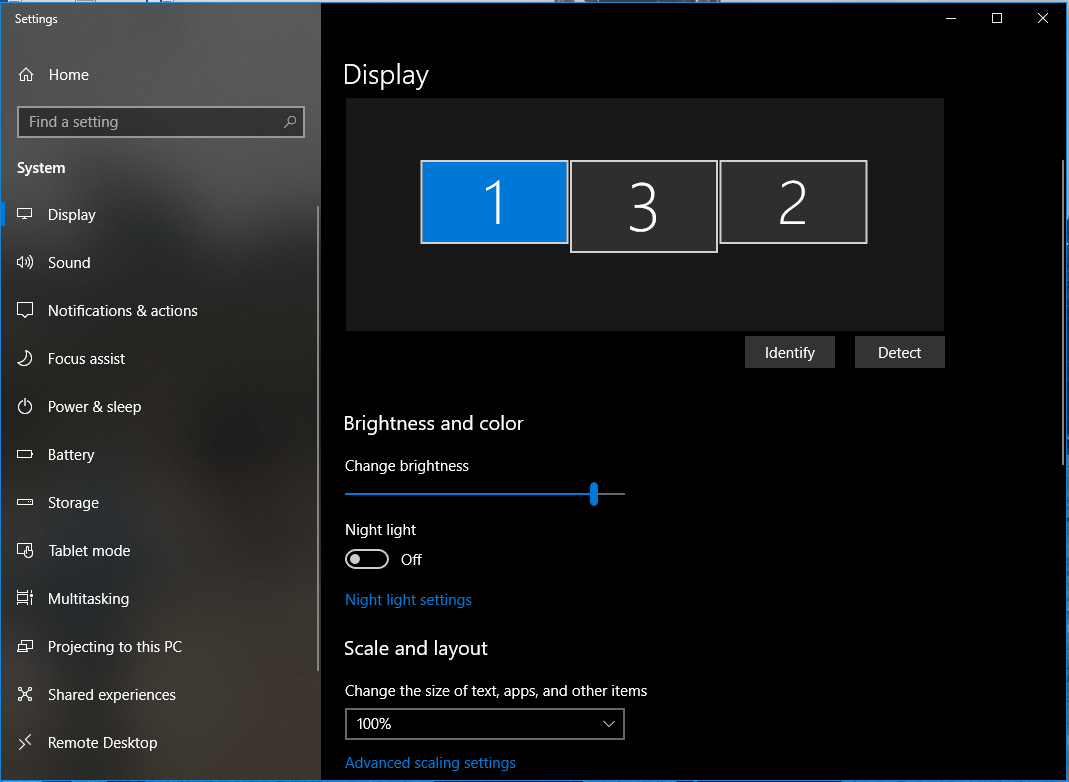This screenshot has height=782, width=1069.
Task: Click the Focus assist icon
Action: point(24,358)
